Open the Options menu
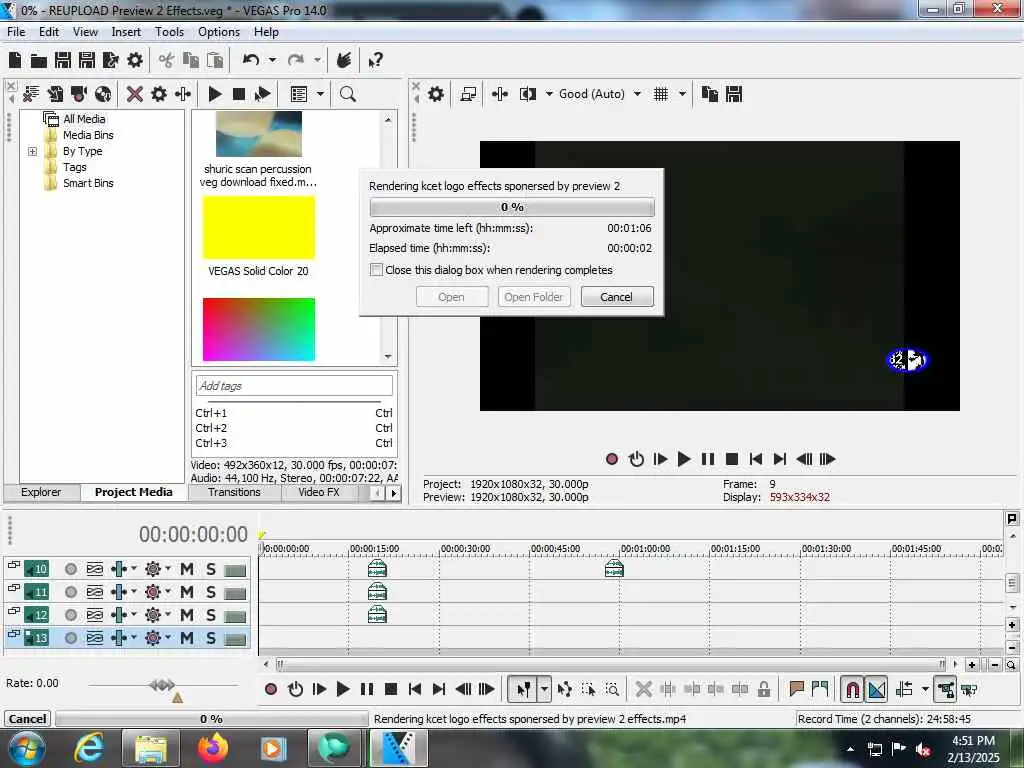 (219, 31)
